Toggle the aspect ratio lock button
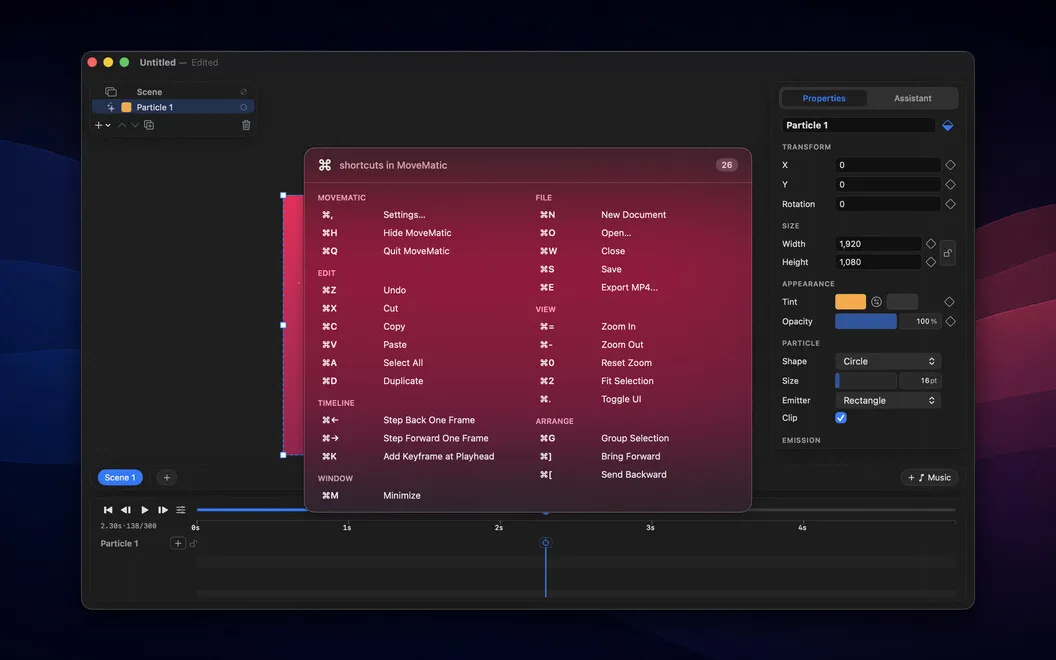The image size is (1056, 660). [948, 253]
